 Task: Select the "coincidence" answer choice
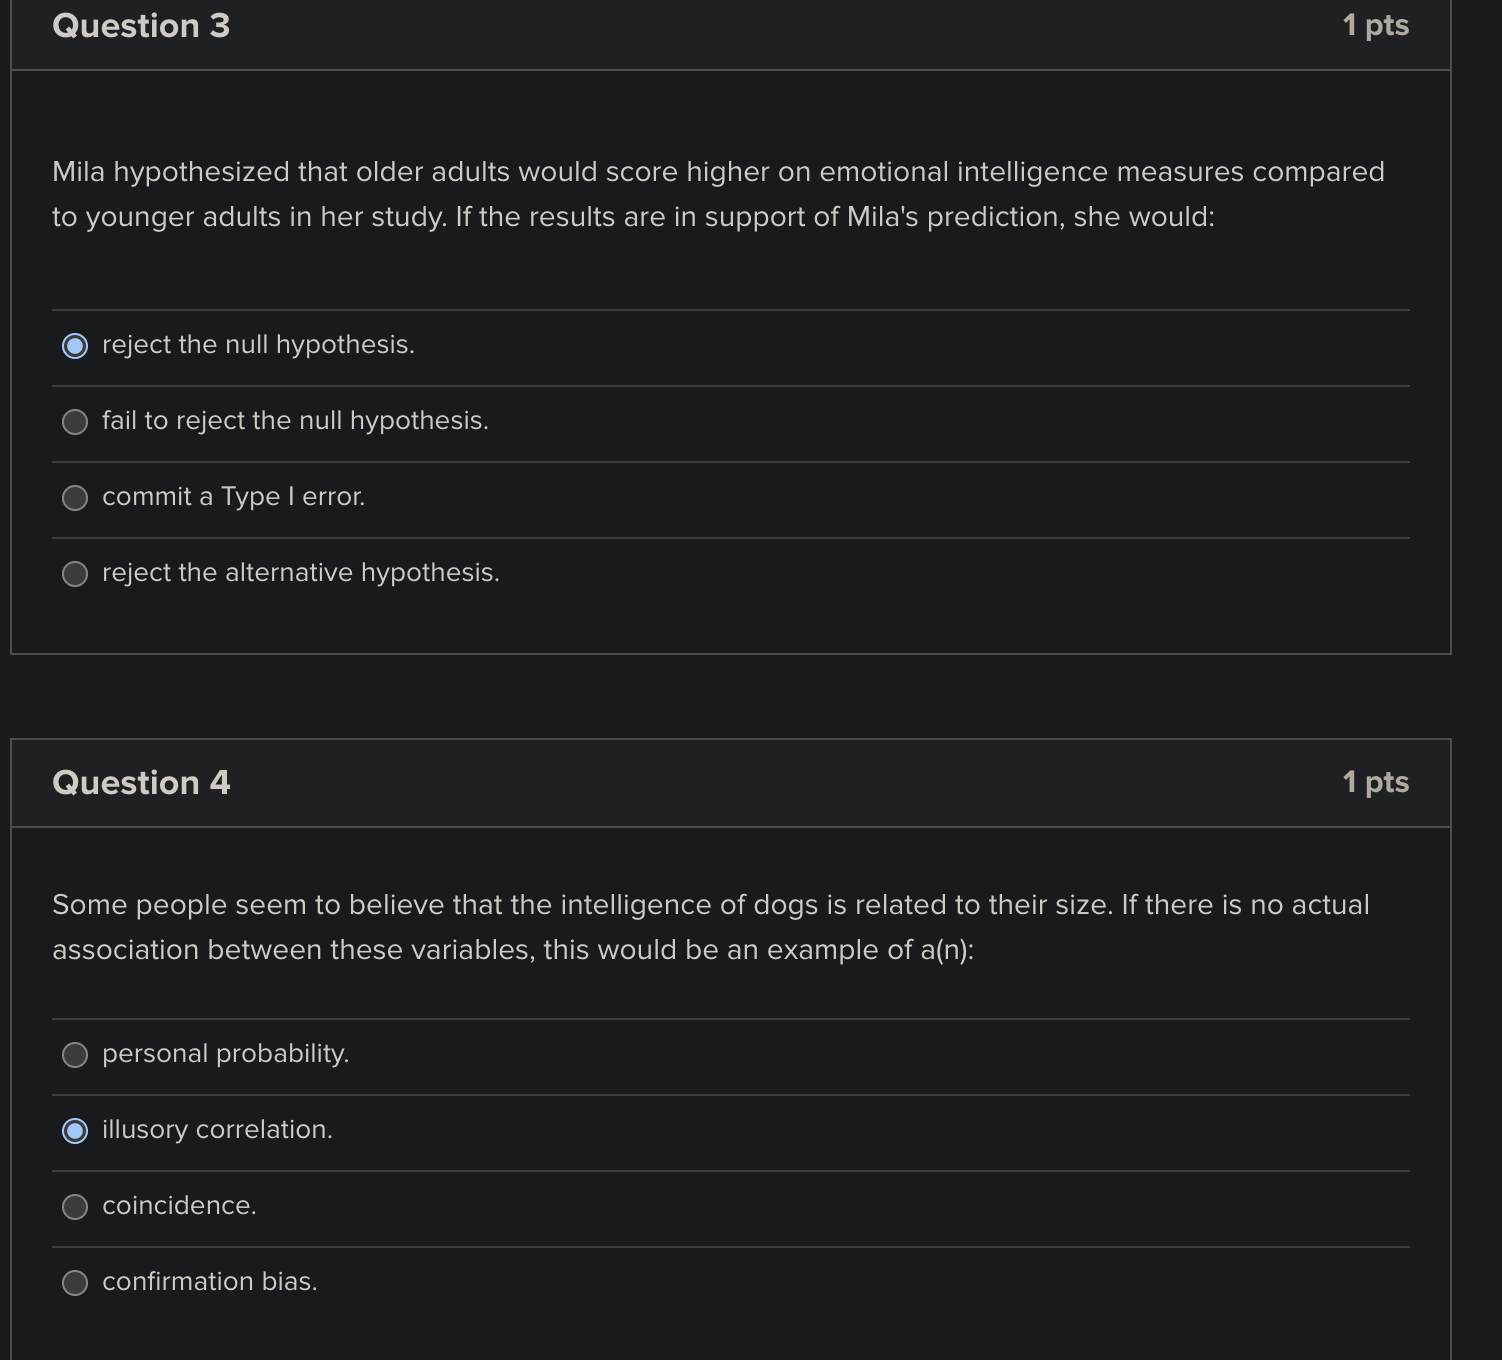click(75, 1207)
